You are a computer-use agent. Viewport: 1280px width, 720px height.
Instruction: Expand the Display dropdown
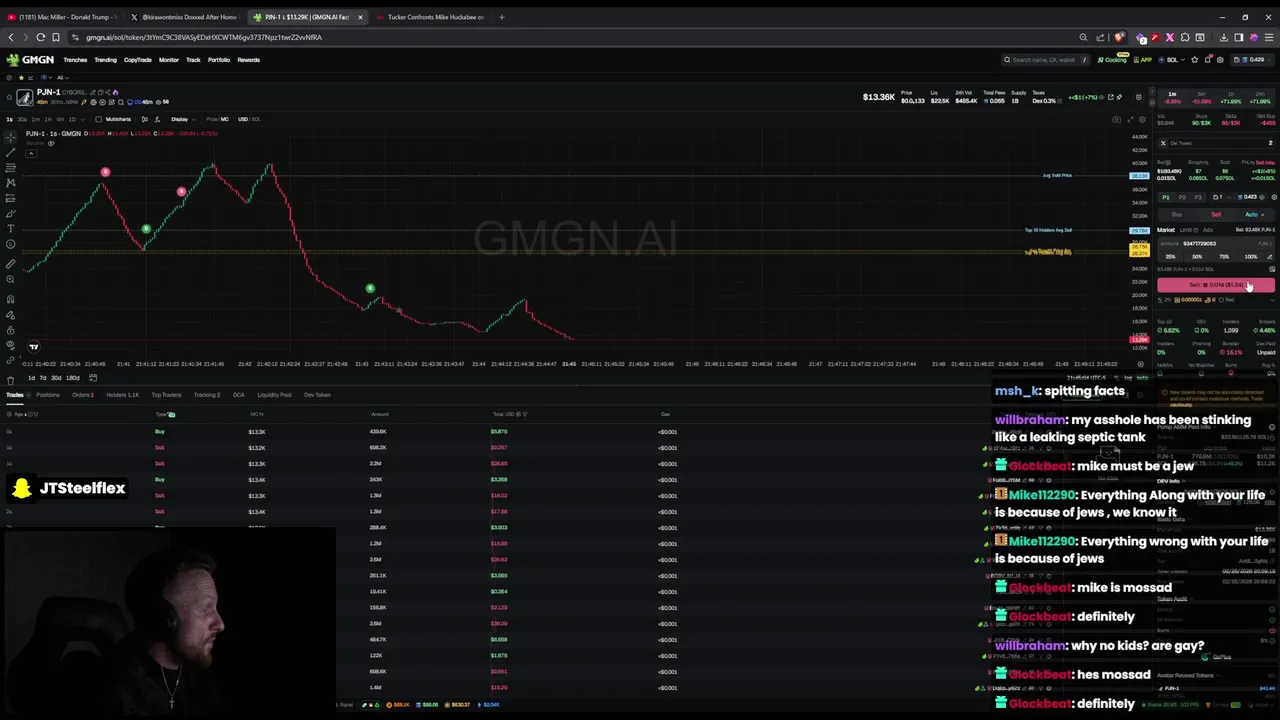coord(181,119)
